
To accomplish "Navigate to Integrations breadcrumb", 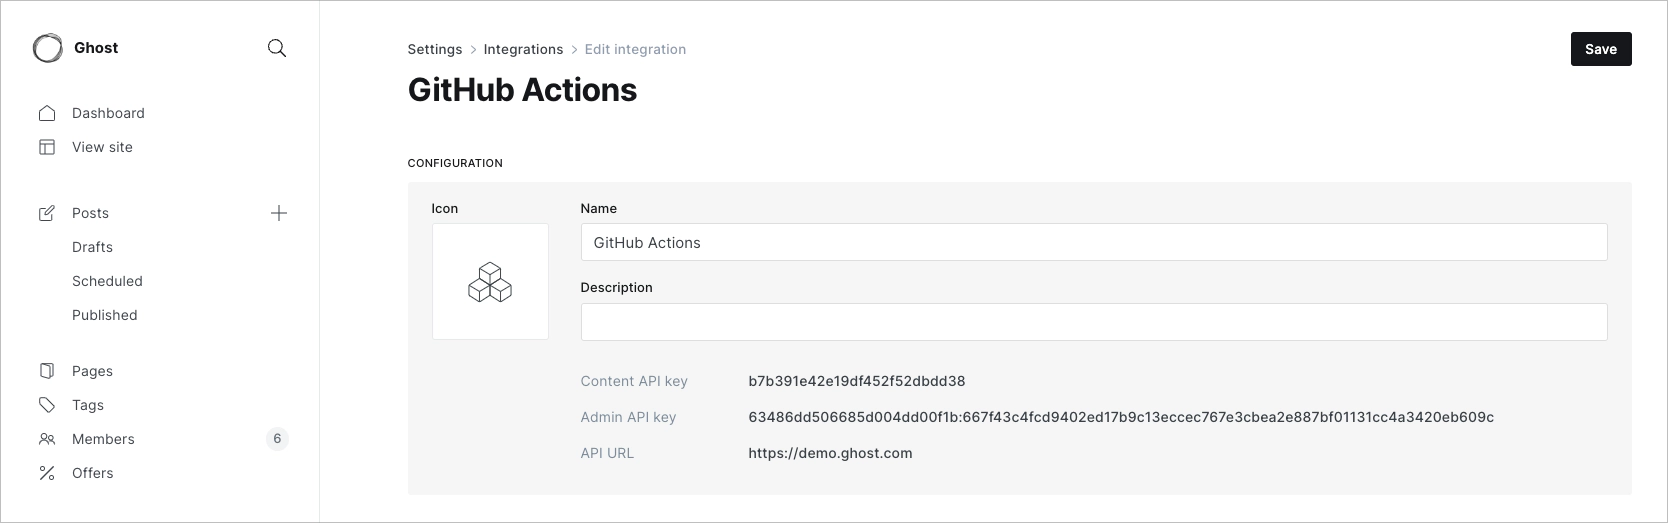I will (x=523, y=49).
